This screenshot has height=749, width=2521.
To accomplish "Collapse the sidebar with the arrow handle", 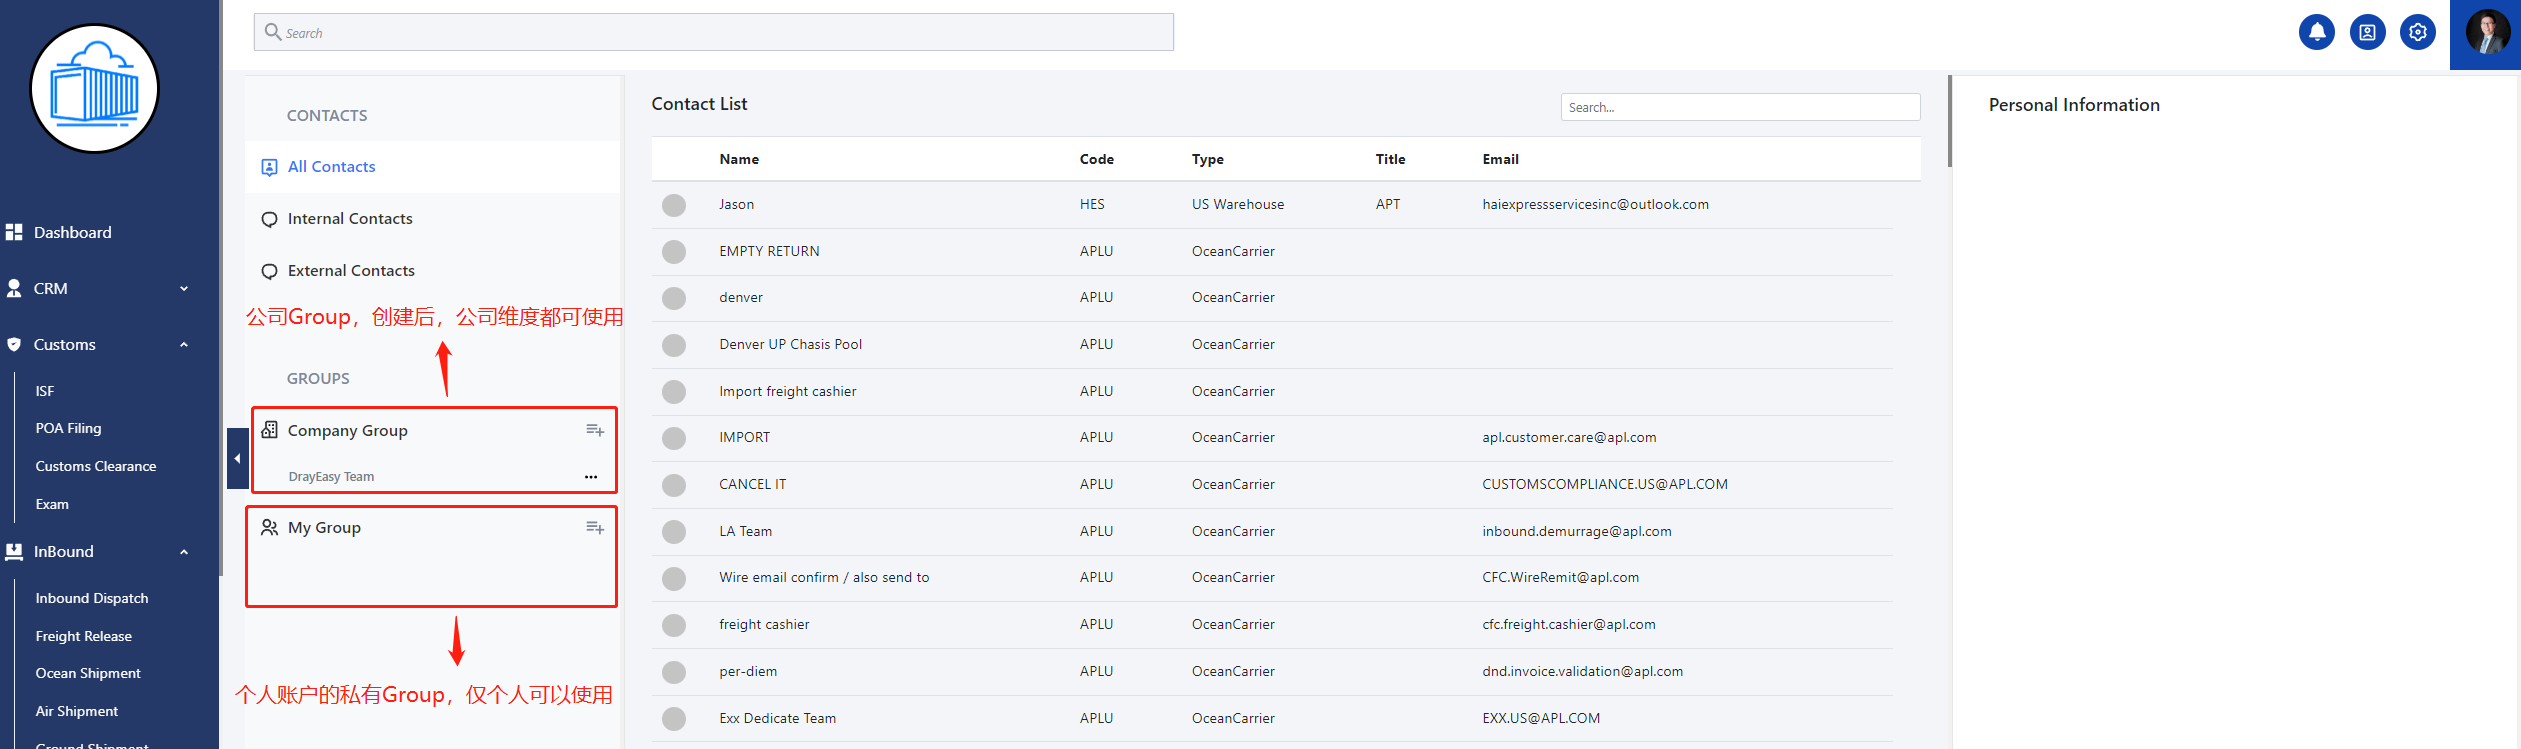I will point(237,459).
